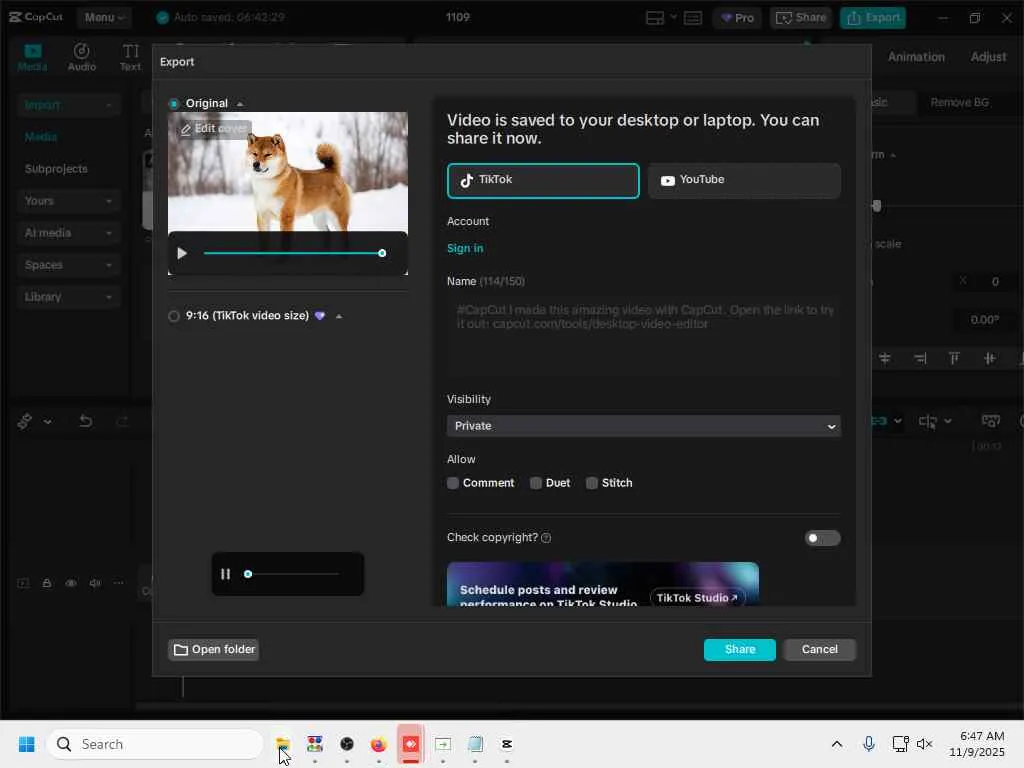
Task: Switch to the Audio tab
Action: pyautogui.click(x=82, y=57)
